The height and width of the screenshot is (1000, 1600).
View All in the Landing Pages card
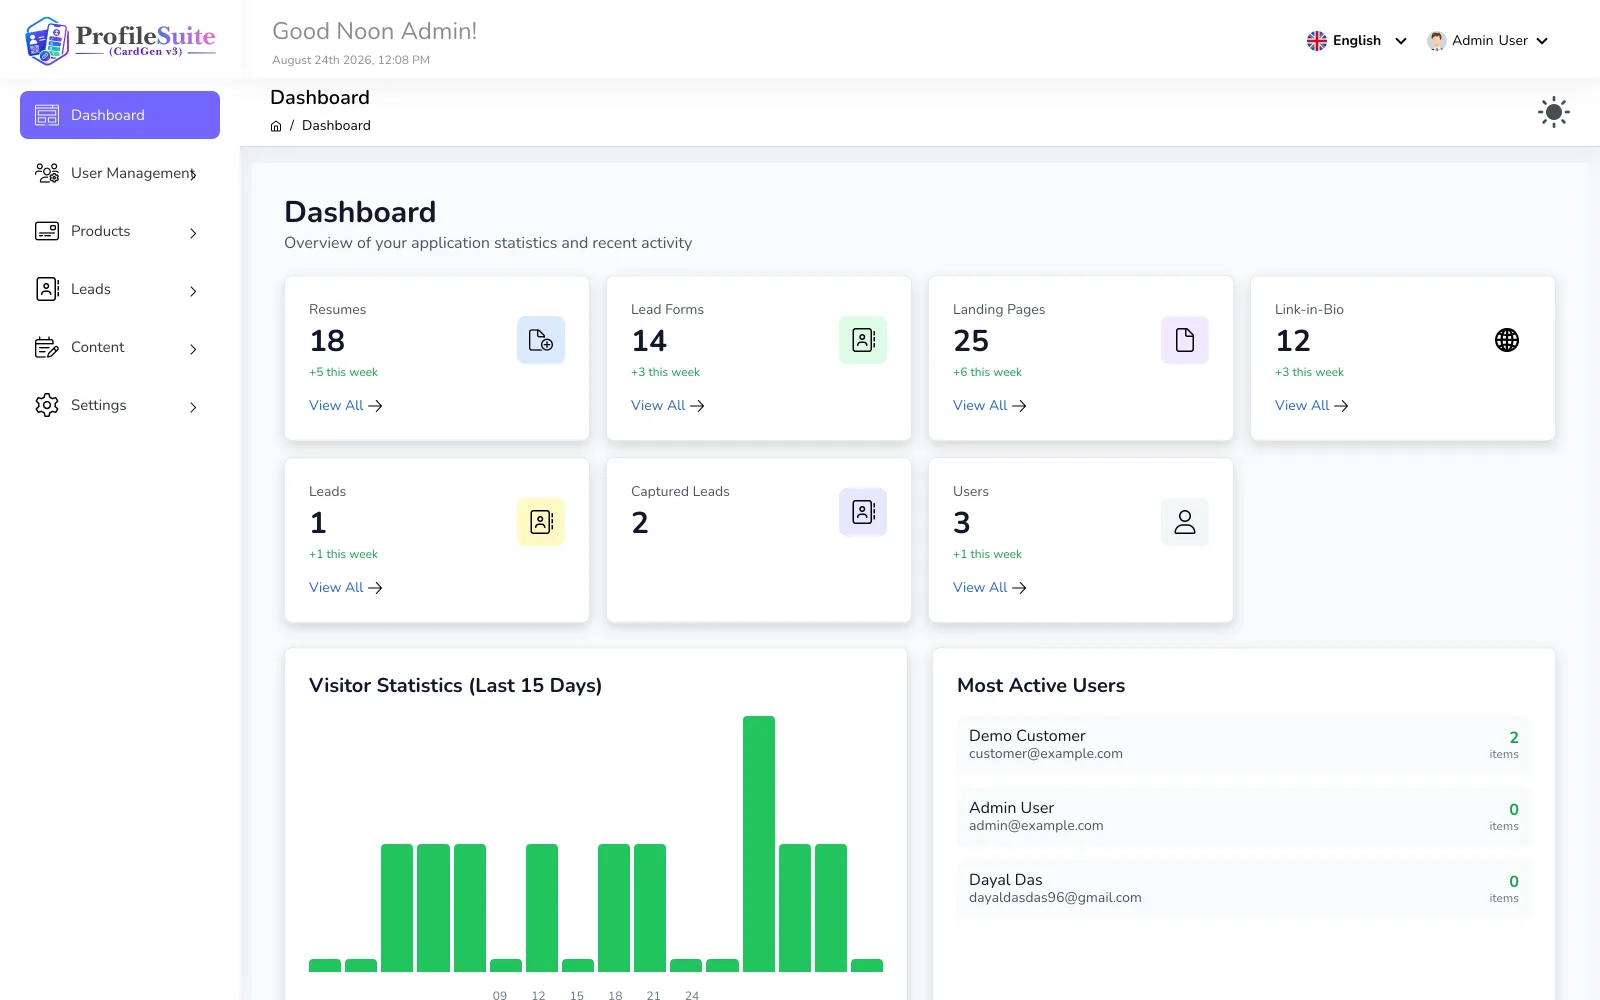[990, 405]
